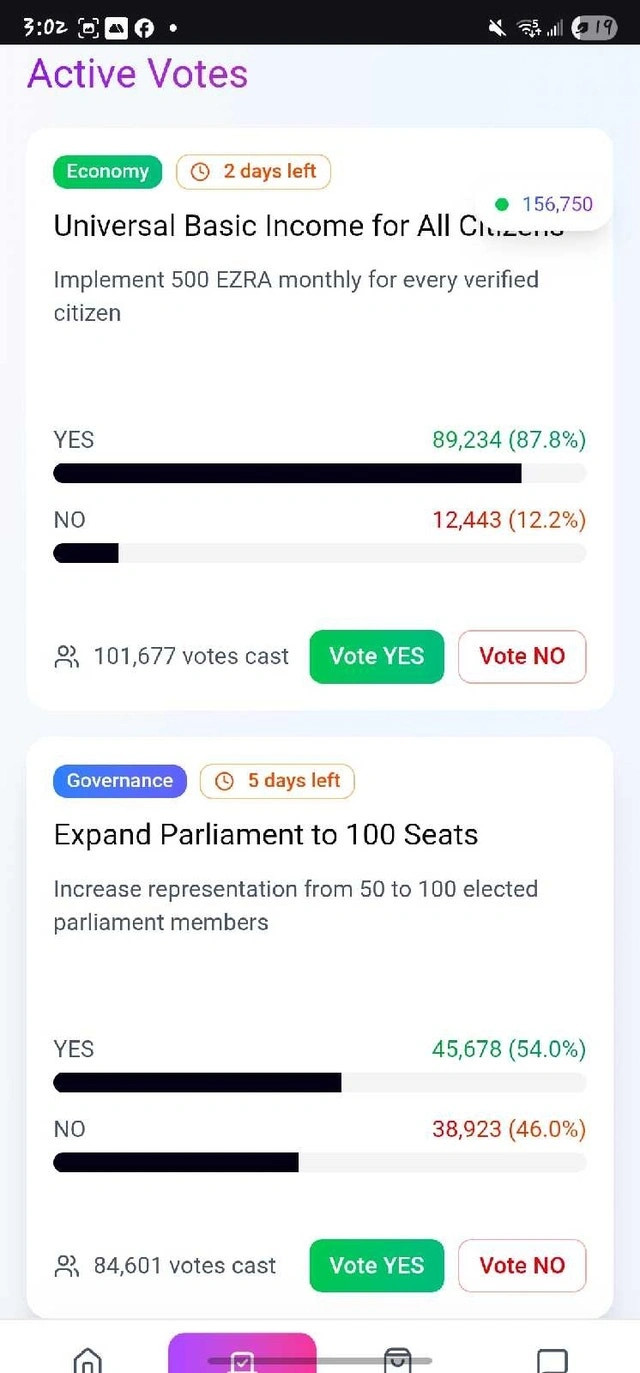This screenshot has height=1373, width=640.
Task: Tap the green online dot by 156,750
Action: [502, 205]
